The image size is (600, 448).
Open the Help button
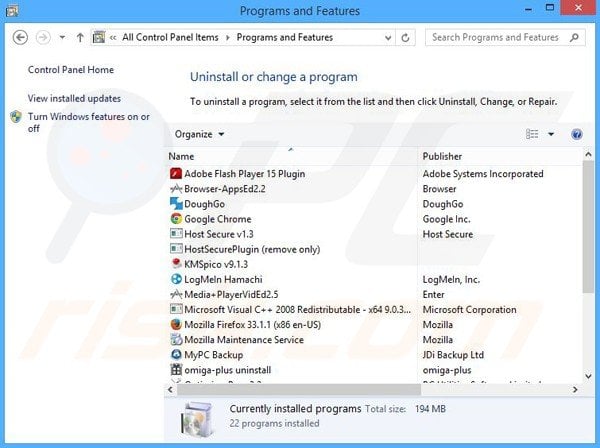(x=577, y=134)
